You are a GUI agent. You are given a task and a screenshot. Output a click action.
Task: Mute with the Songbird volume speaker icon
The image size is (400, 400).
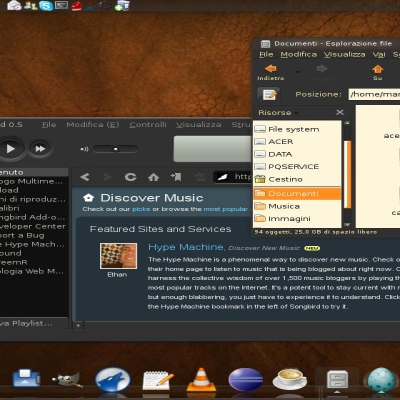(84, 149)
